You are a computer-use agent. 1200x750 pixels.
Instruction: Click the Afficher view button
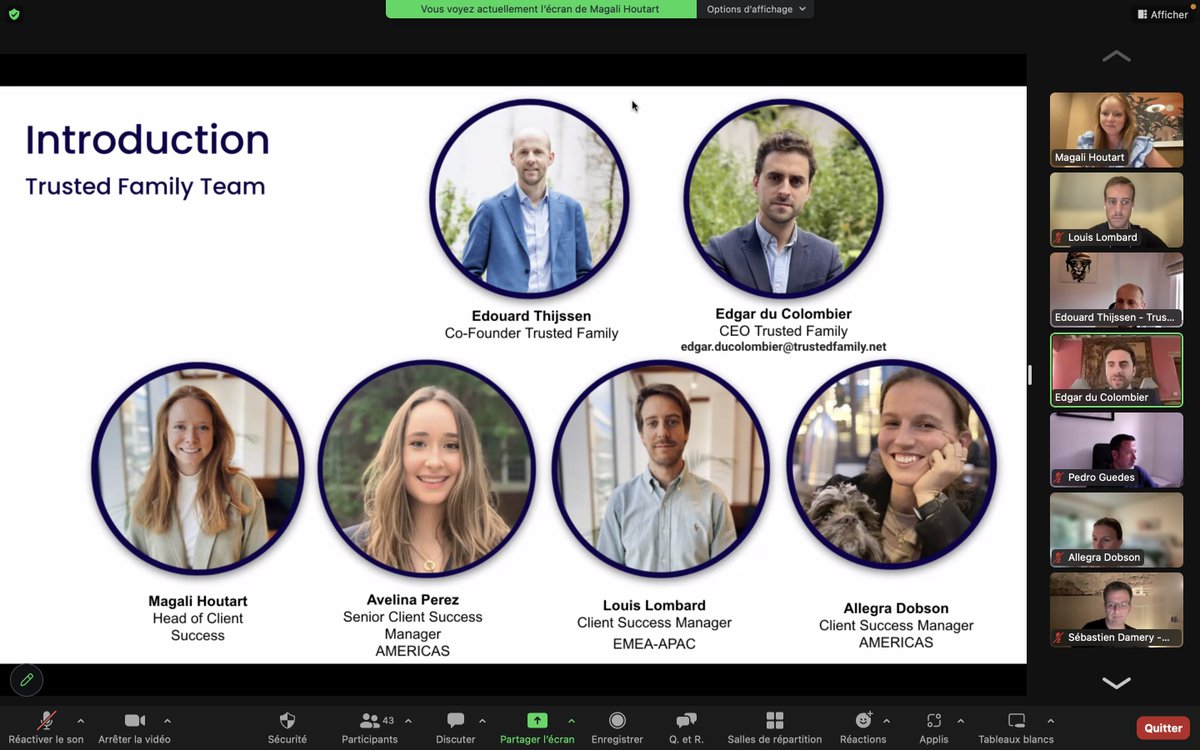point(1162,14)
